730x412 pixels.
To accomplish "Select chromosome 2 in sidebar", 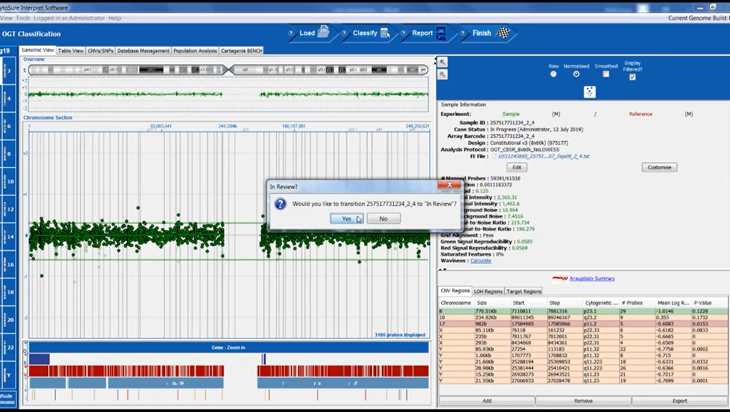I will pyautogui.click(x=8, y=71).
